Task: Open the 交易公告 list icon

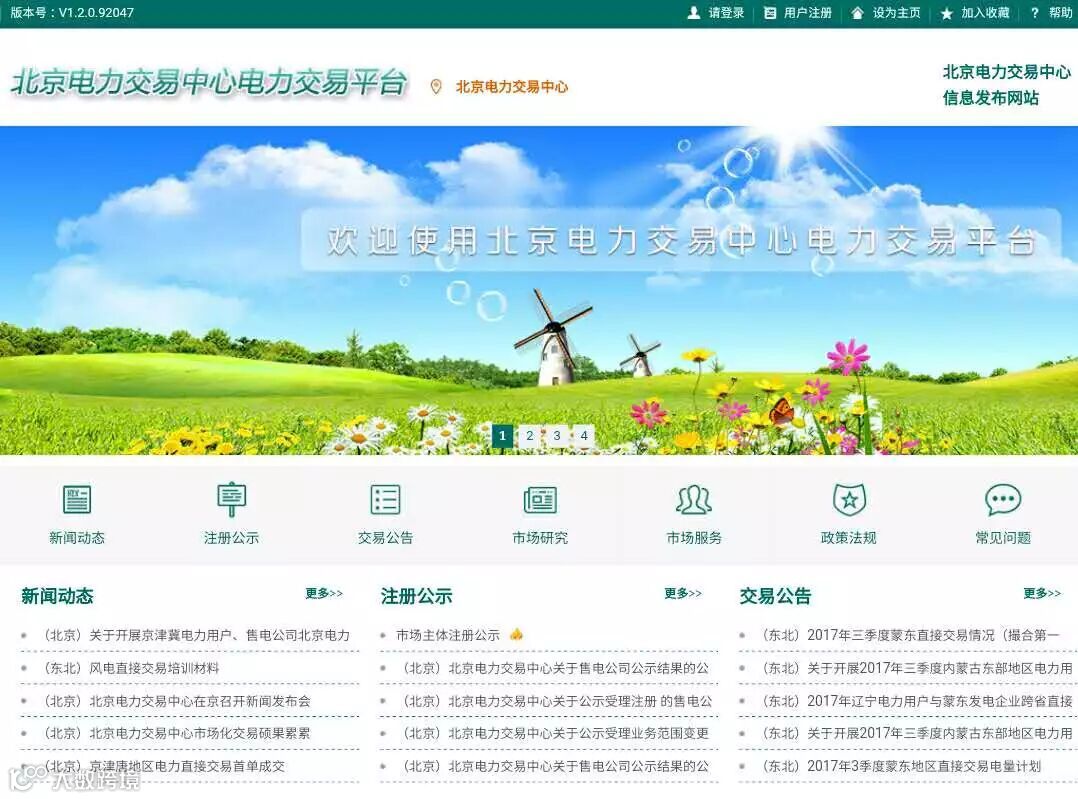Action: pos(385,499)
